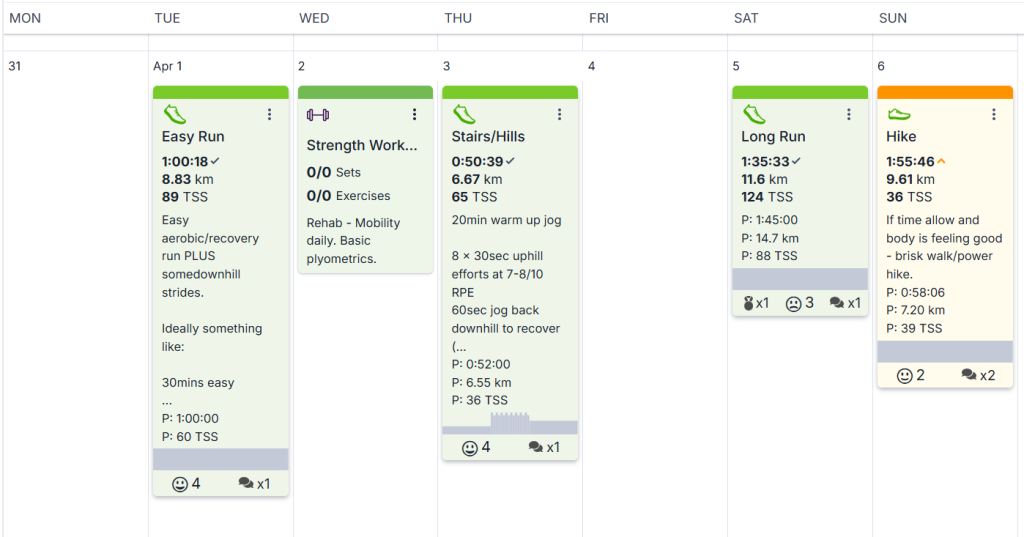1024x537 pixels.
Task: Click the interval chart on Stairs/Hills card
Action: (510, 424)
